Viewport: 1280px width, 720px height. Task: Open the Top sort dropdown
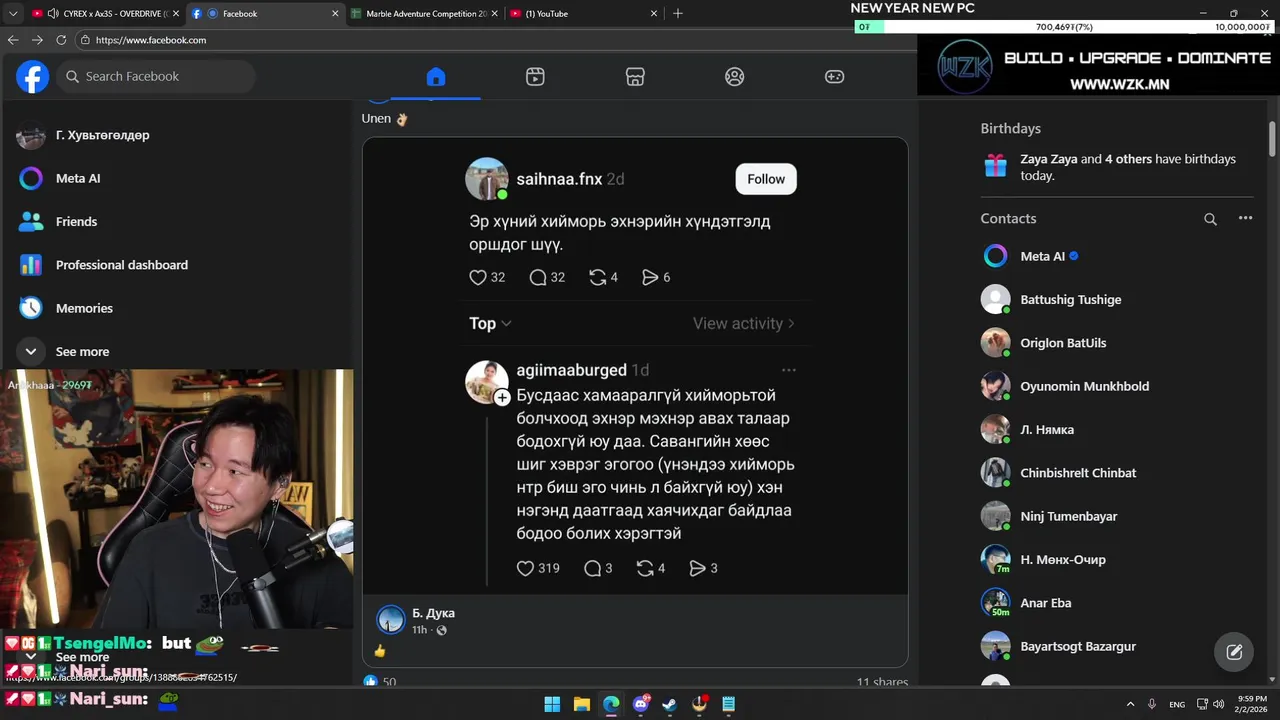[x=490, y=323]
